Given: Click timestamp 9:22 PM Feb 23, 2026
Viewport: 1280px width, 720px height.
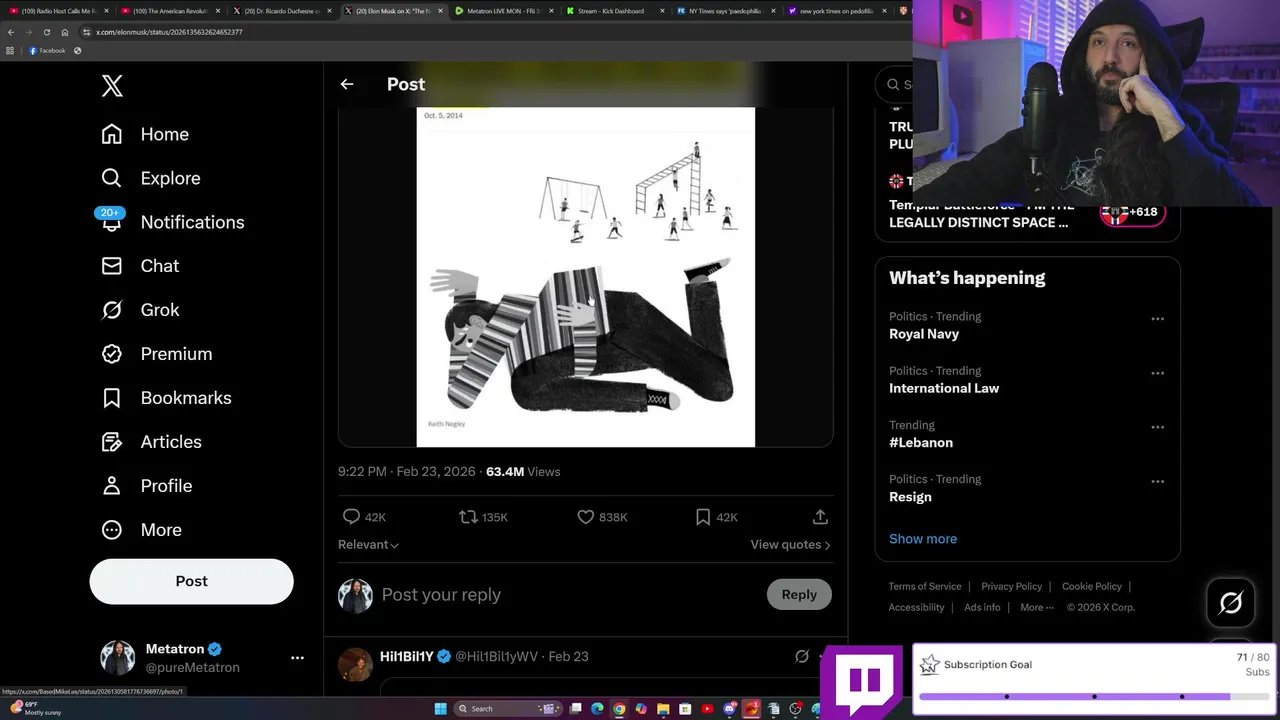Looking at the screenshot, I should coord(407,472).
